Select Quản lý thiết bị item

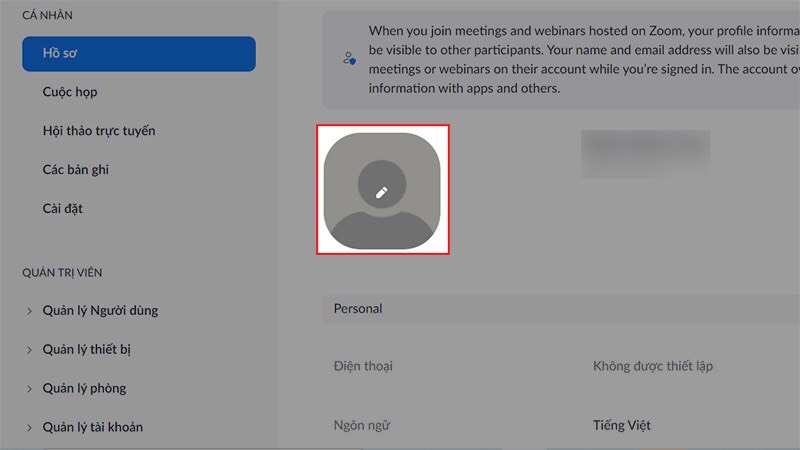tap(87, 349)
